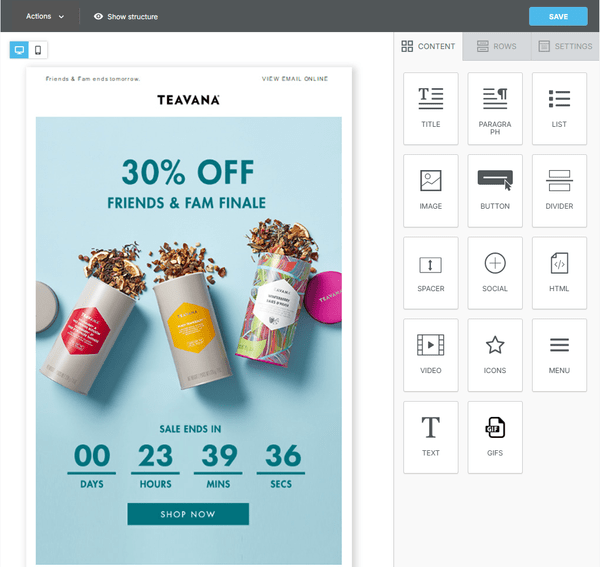Select the Video content block

(x=430, y=355)
